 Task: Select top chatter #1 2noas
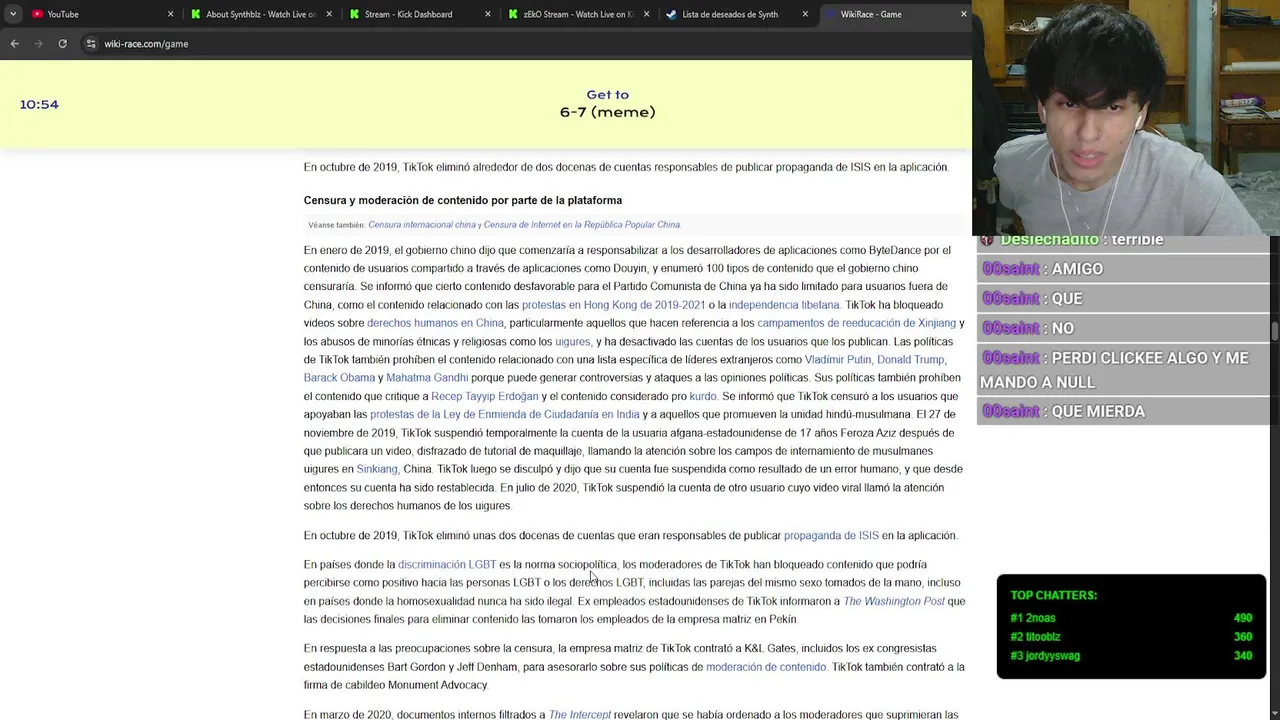tap(1131, 618)
